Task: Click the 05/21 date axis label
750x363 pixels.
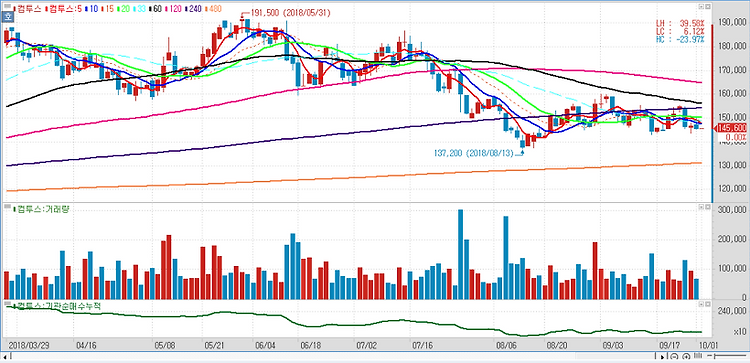Action: [214, 344]
